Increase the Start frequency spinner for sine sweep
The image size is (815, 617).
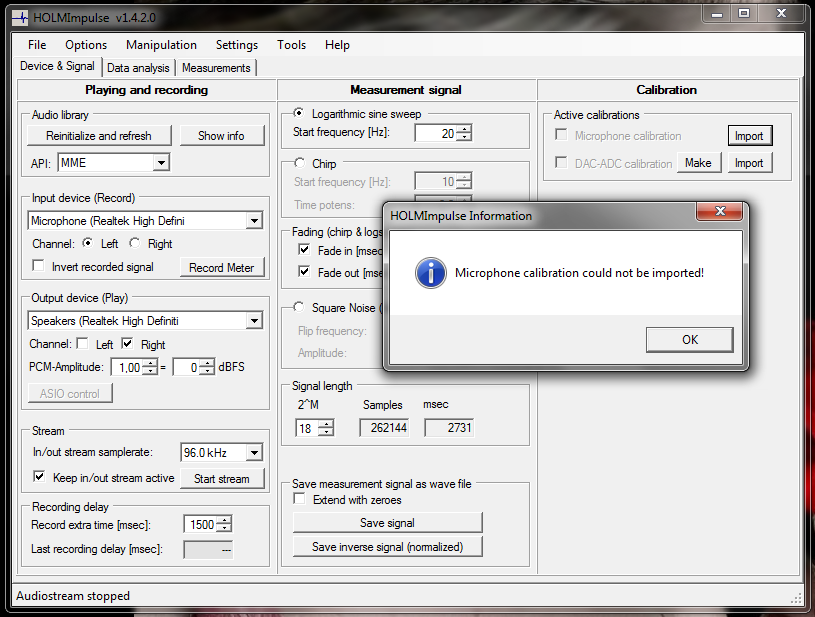466,129
